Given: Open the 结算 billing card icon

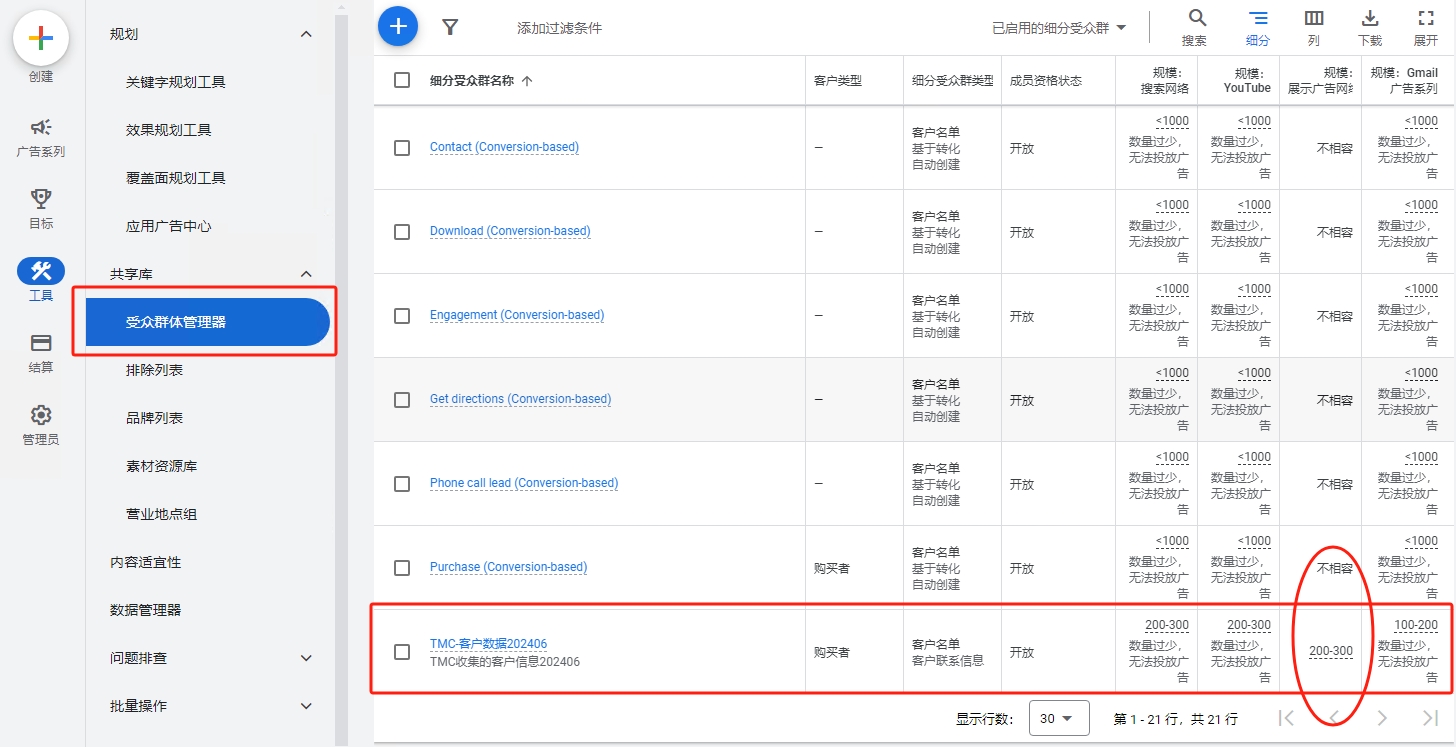Looking at the screenshot, I should pyautogui.click(x=41, y=343).
